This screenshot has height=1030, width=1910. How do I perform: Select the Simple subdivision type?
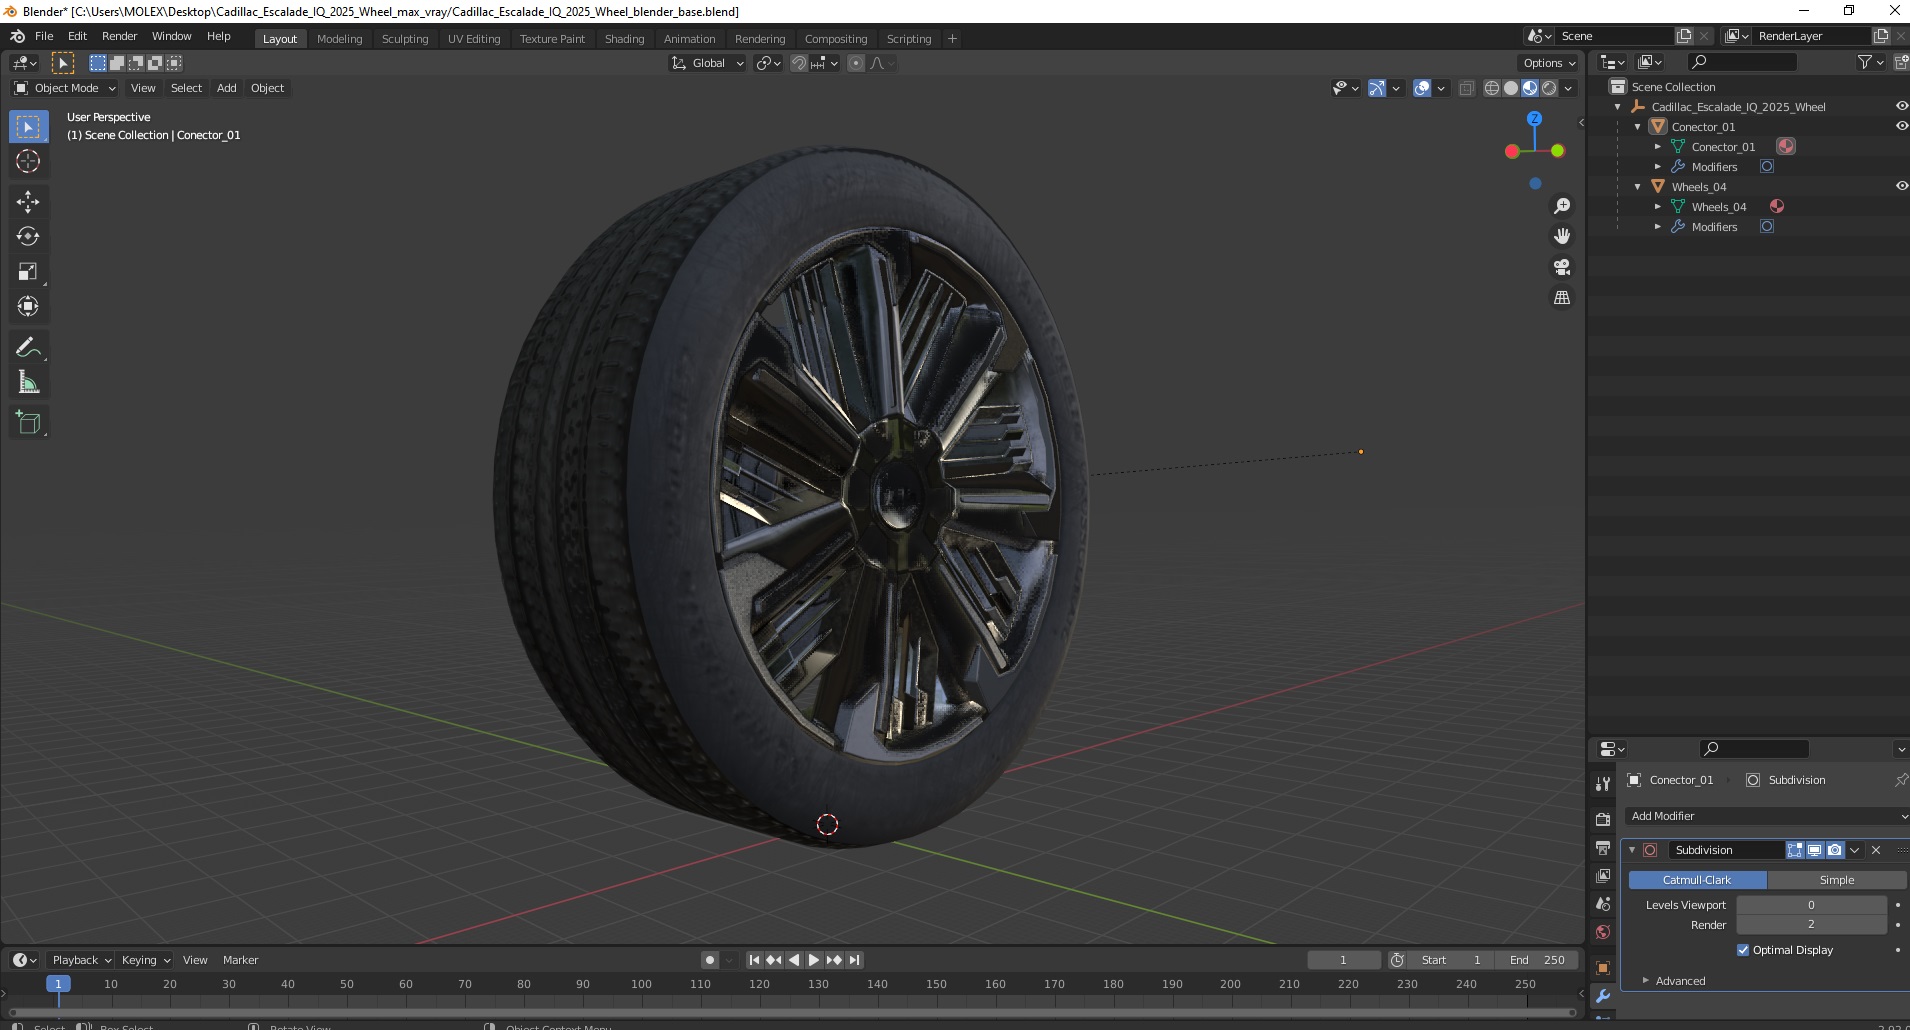coord(1837,880)
